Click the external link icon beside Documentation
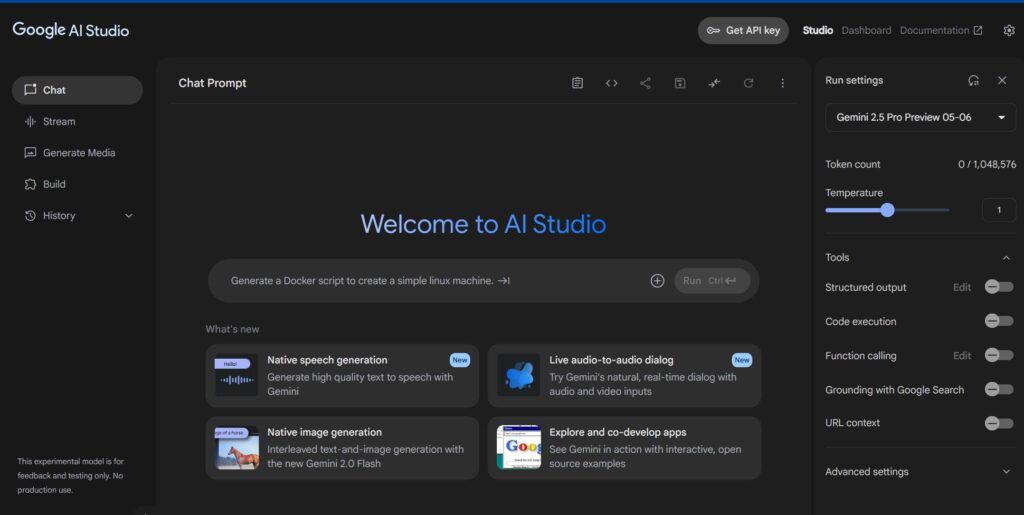1024x515 pixels. coord(978,30)
